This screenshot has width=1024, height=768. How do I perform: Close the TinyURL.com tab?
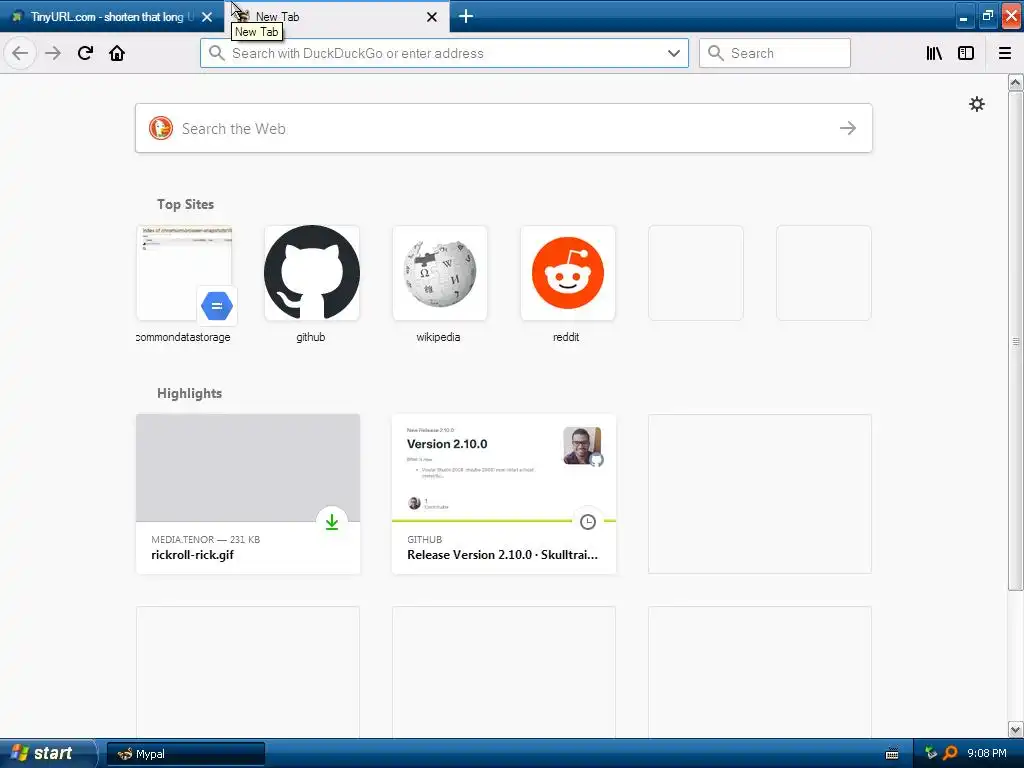pos(207,17)
